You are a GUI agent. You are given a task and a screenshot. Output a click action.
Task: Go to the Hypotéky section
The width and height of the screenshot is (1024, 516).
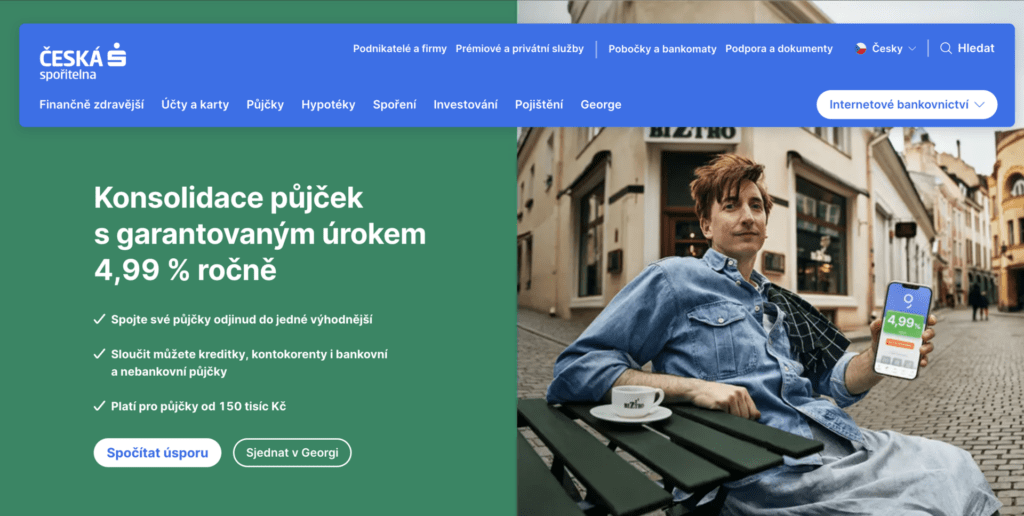(328, 105)
